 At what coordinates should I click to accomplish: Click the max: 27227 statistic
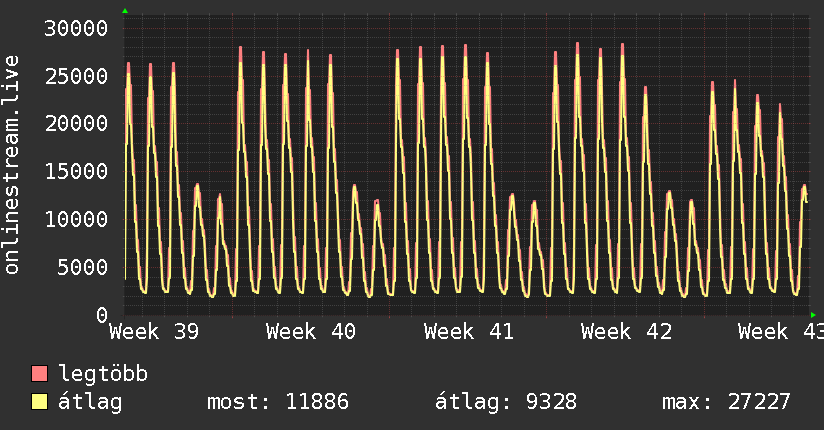tap(726, 402)
